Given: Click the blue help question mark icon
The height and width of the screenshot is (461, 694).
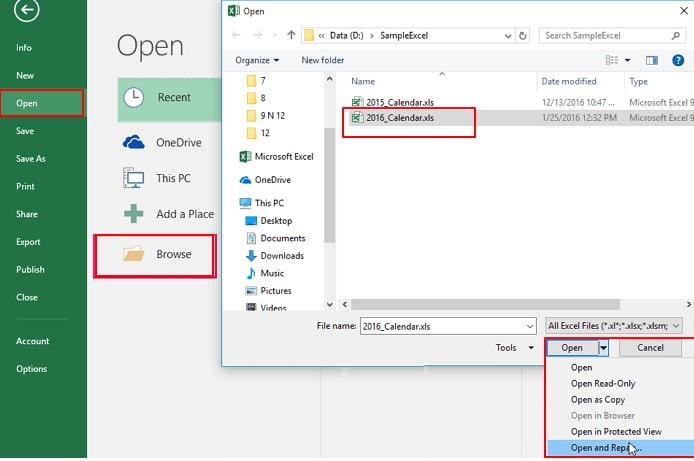Looking at the screenshot, I should 678,60.
